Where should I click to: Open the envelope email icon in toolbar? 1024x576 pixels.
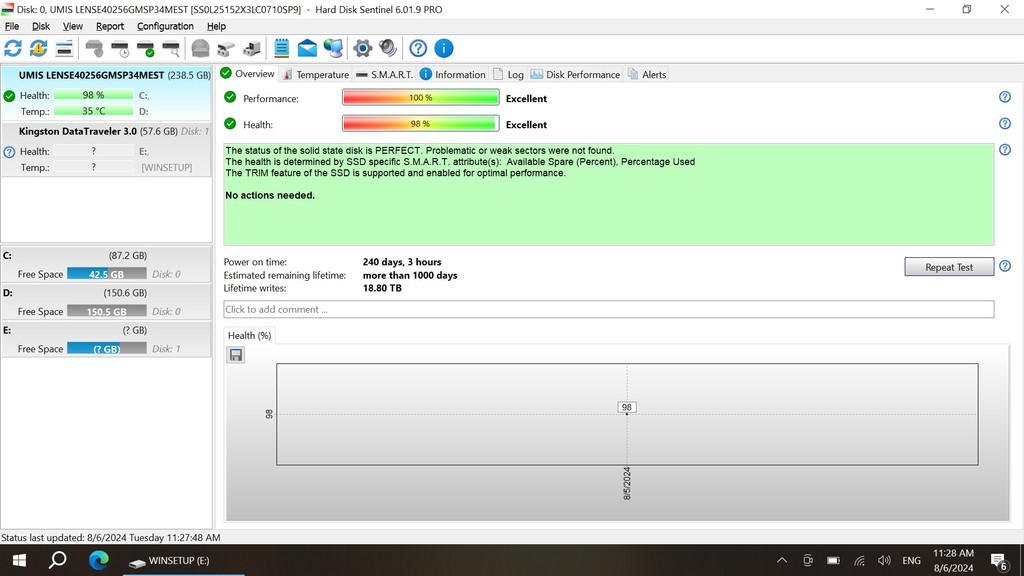coord(307,48)
